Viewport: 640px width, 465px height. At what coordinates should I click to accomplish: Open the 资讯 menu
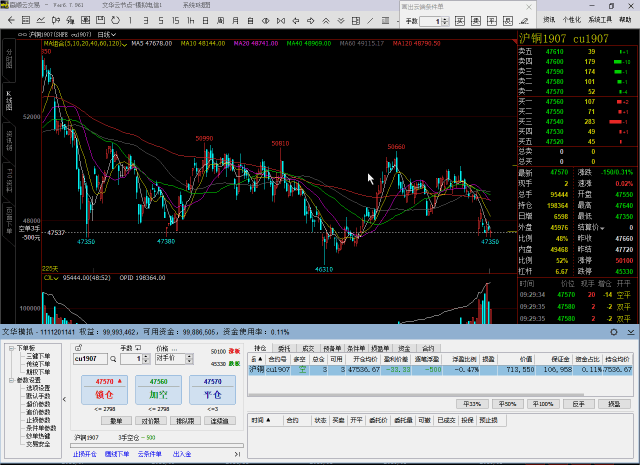[x=549, y=20]
